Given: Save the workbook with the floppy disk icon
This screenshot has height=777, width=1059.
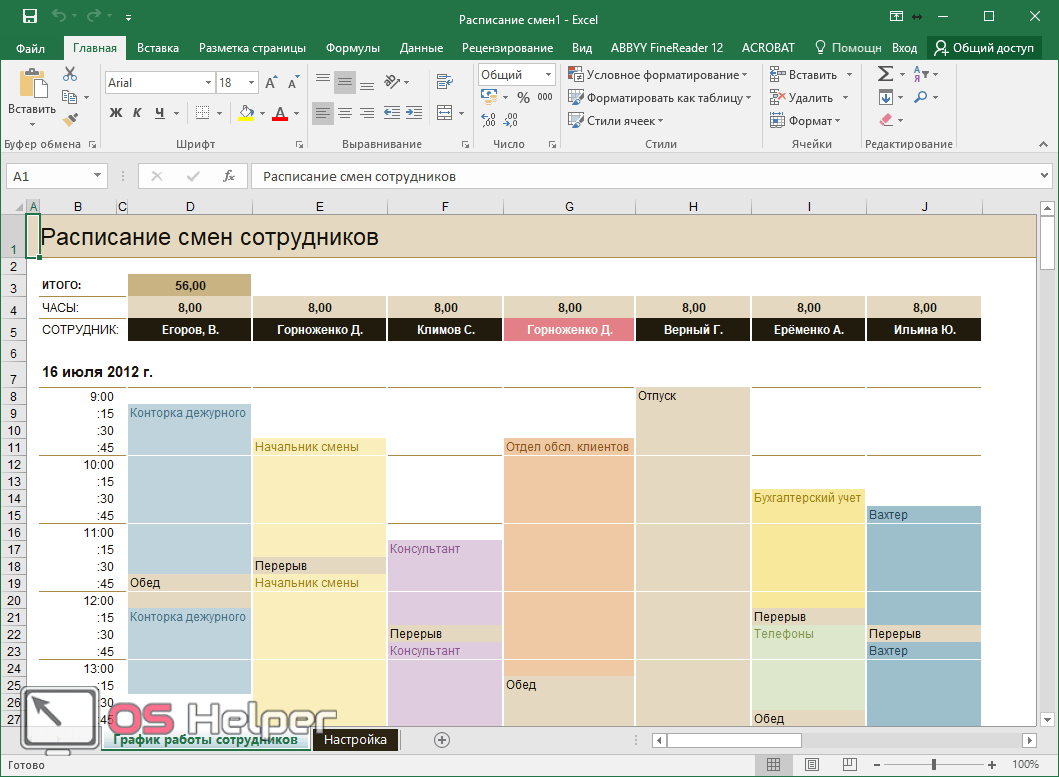Looking at the screenshot, I should [x=29, y=17].
